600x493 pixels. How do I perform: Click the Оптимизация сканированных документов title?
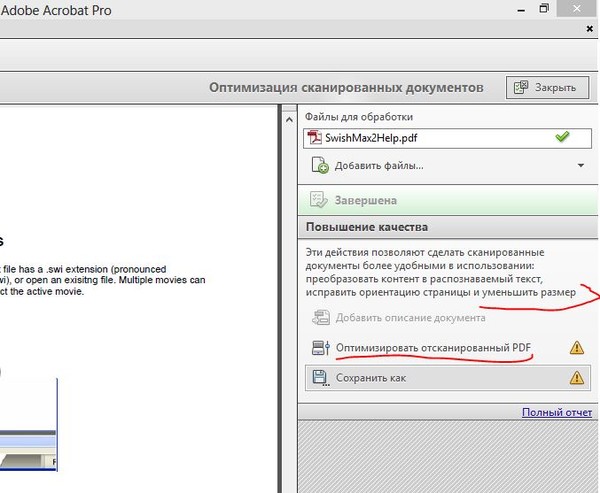coord(346,88)
